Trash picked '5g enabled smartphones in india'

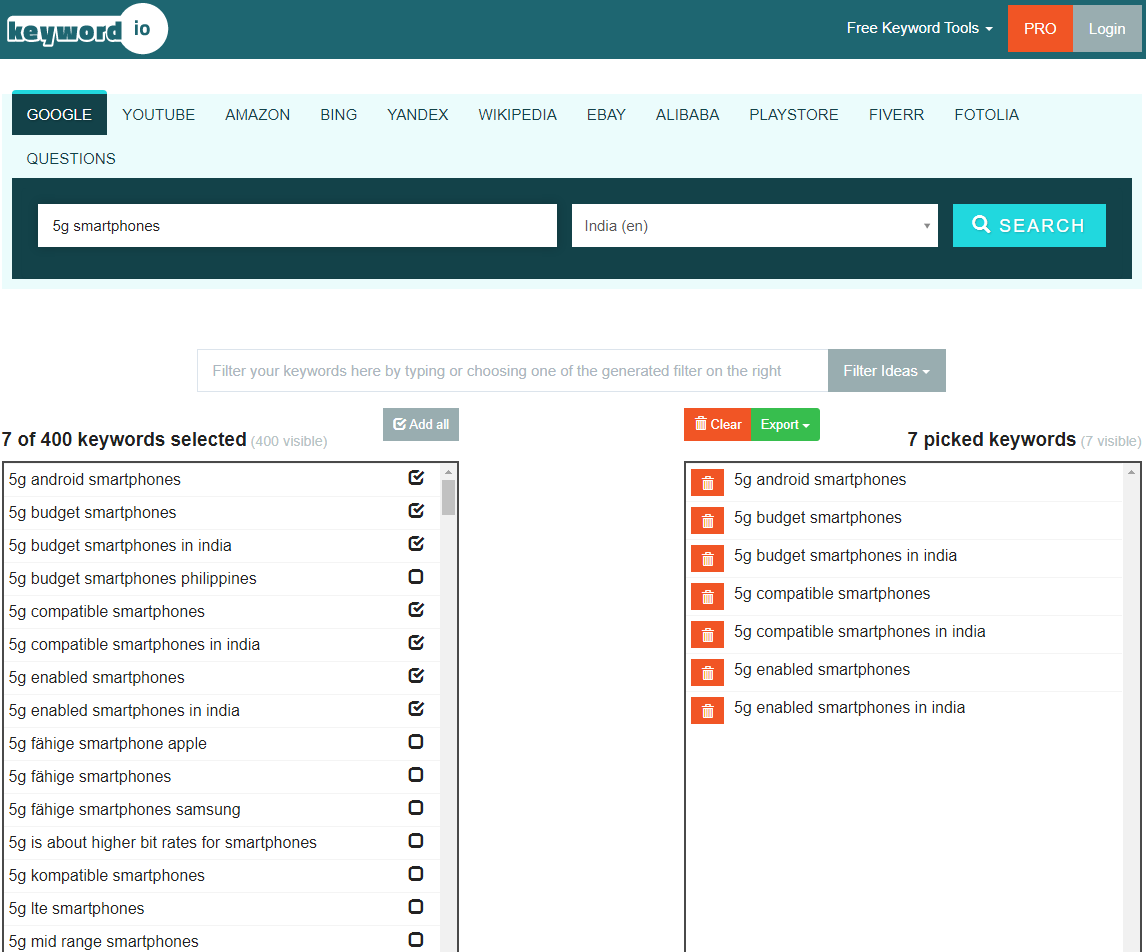(707, 710)
